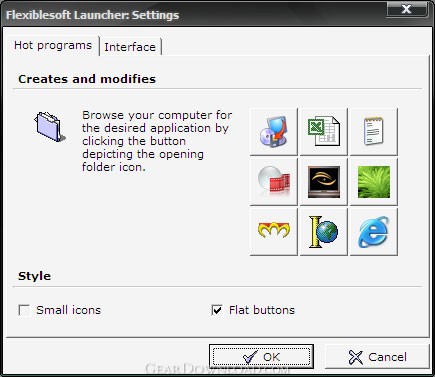Click the Style section heading
Image resolution: width=435 pixels, height=377 pixels.
(x=35, y=276)
